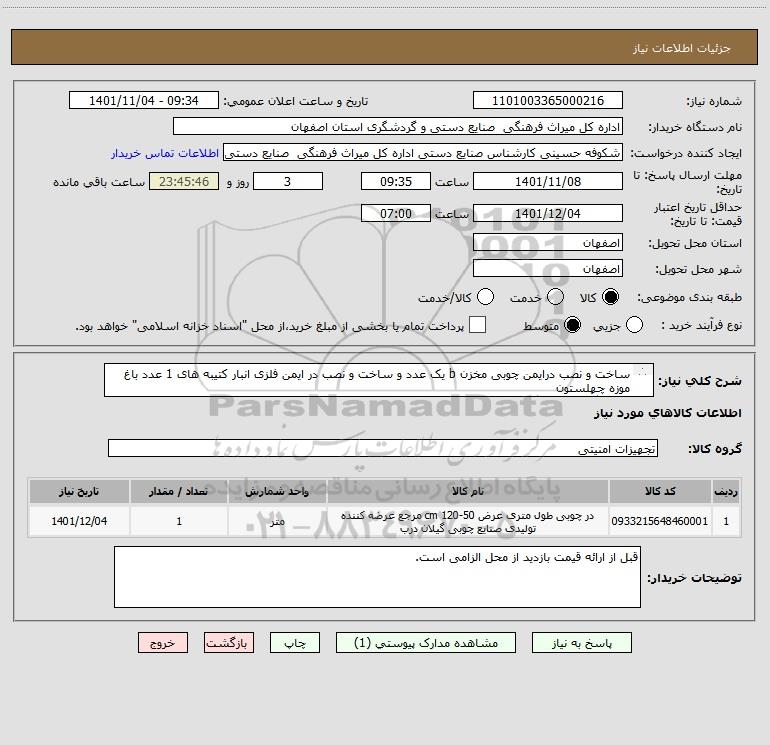Click remaining time counter 23:45:46
This screenshot has height=745, width=770.
coord(184,181)
